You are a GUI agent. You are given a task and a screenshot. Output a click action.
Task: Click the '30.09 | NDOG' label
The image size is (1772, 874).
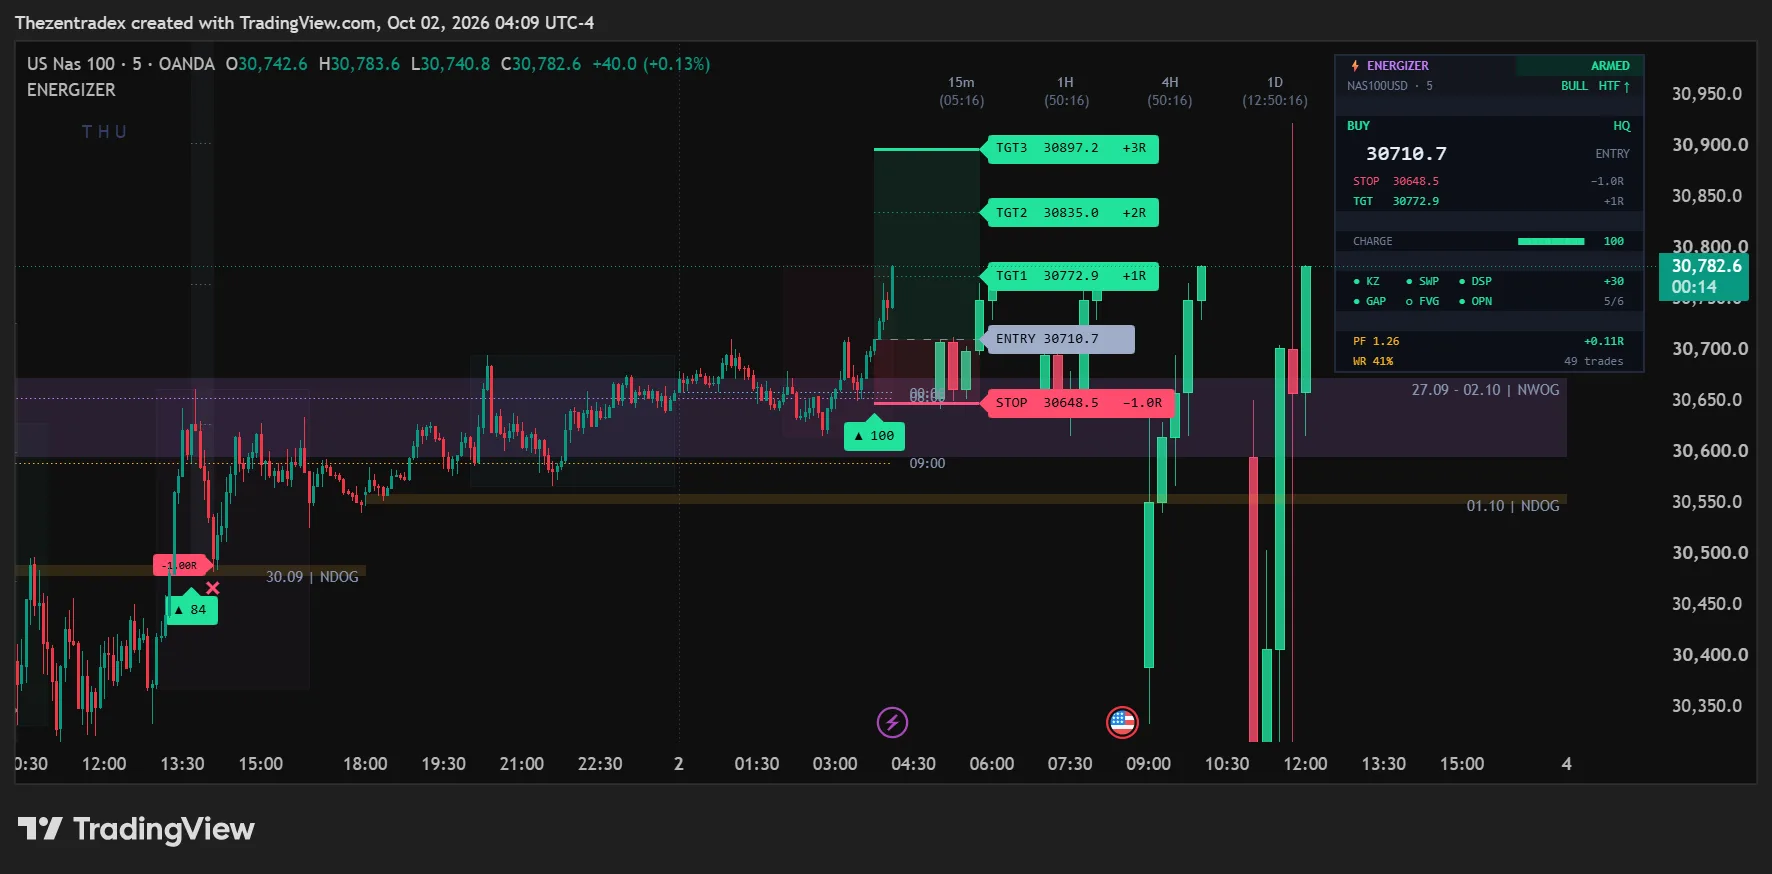(312, 577)
